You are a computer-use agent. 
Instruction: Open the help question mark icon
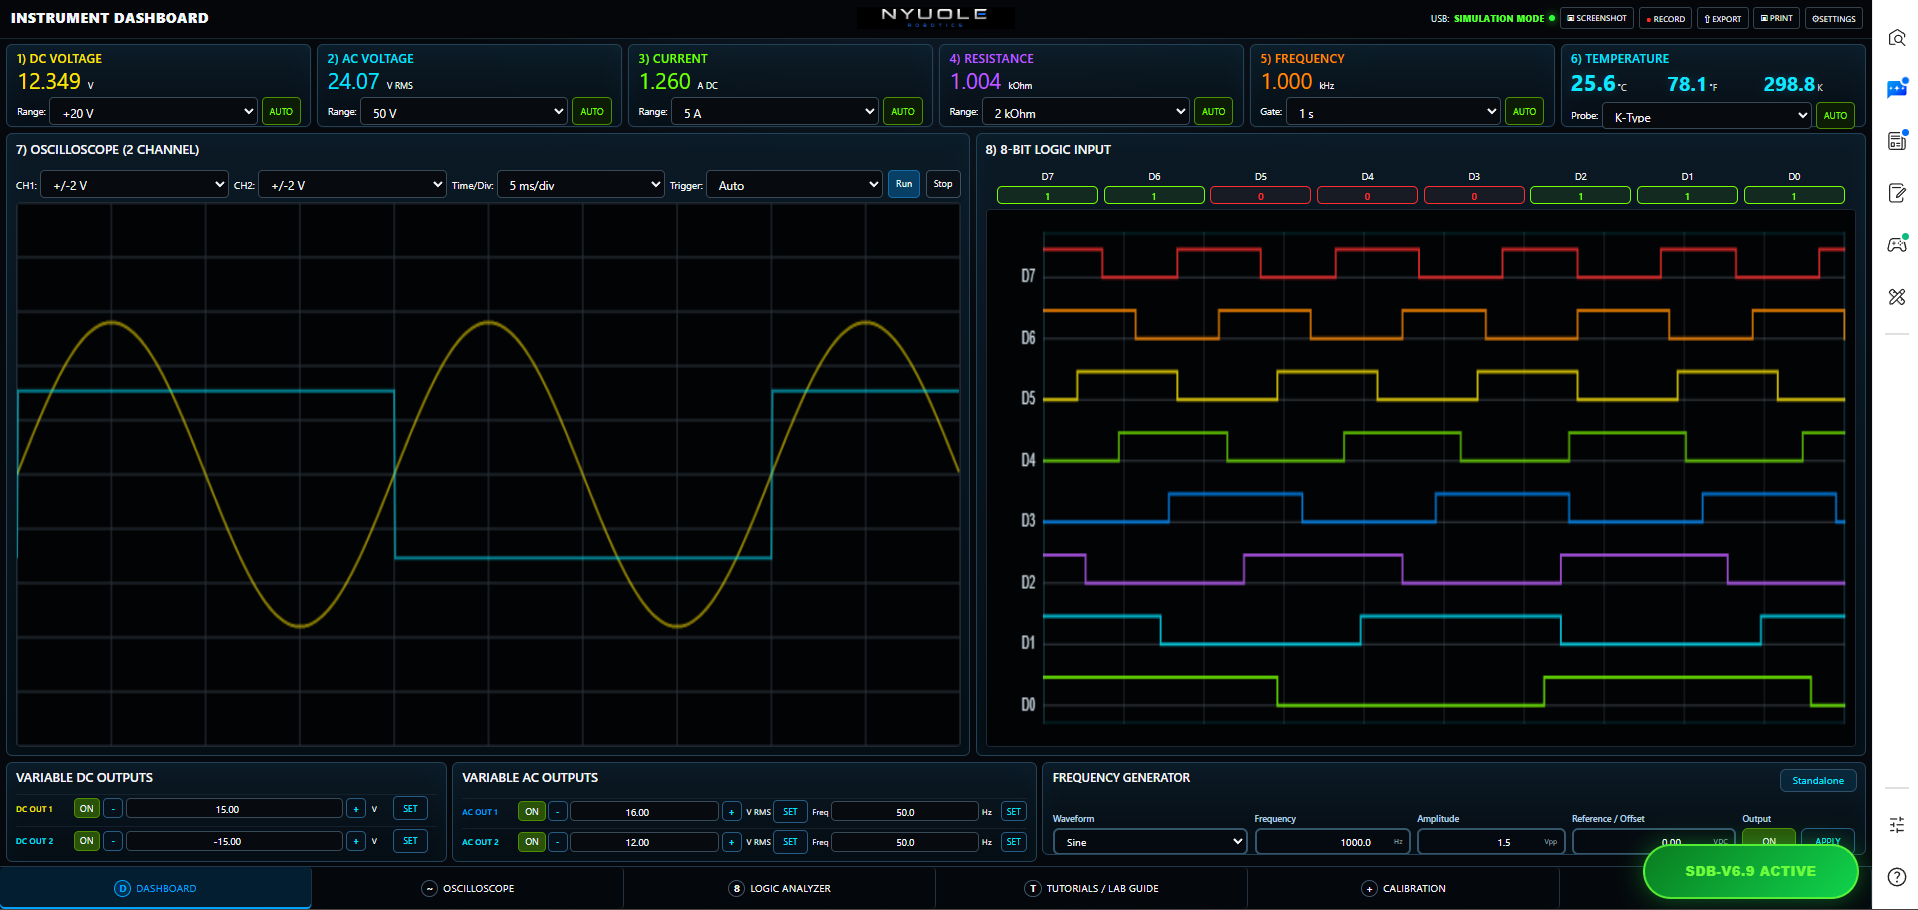coord(1896,877)
